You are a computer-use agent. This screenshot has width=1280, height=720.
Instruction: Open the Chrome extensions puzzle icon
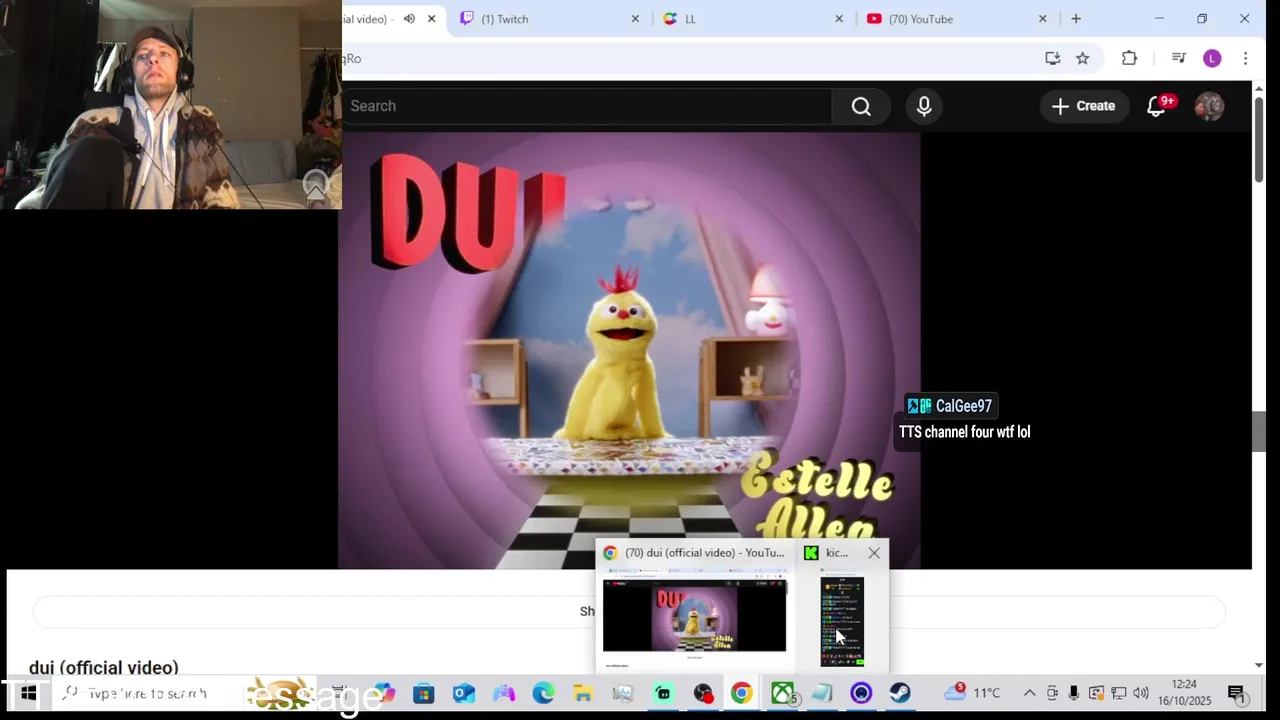1129,58
